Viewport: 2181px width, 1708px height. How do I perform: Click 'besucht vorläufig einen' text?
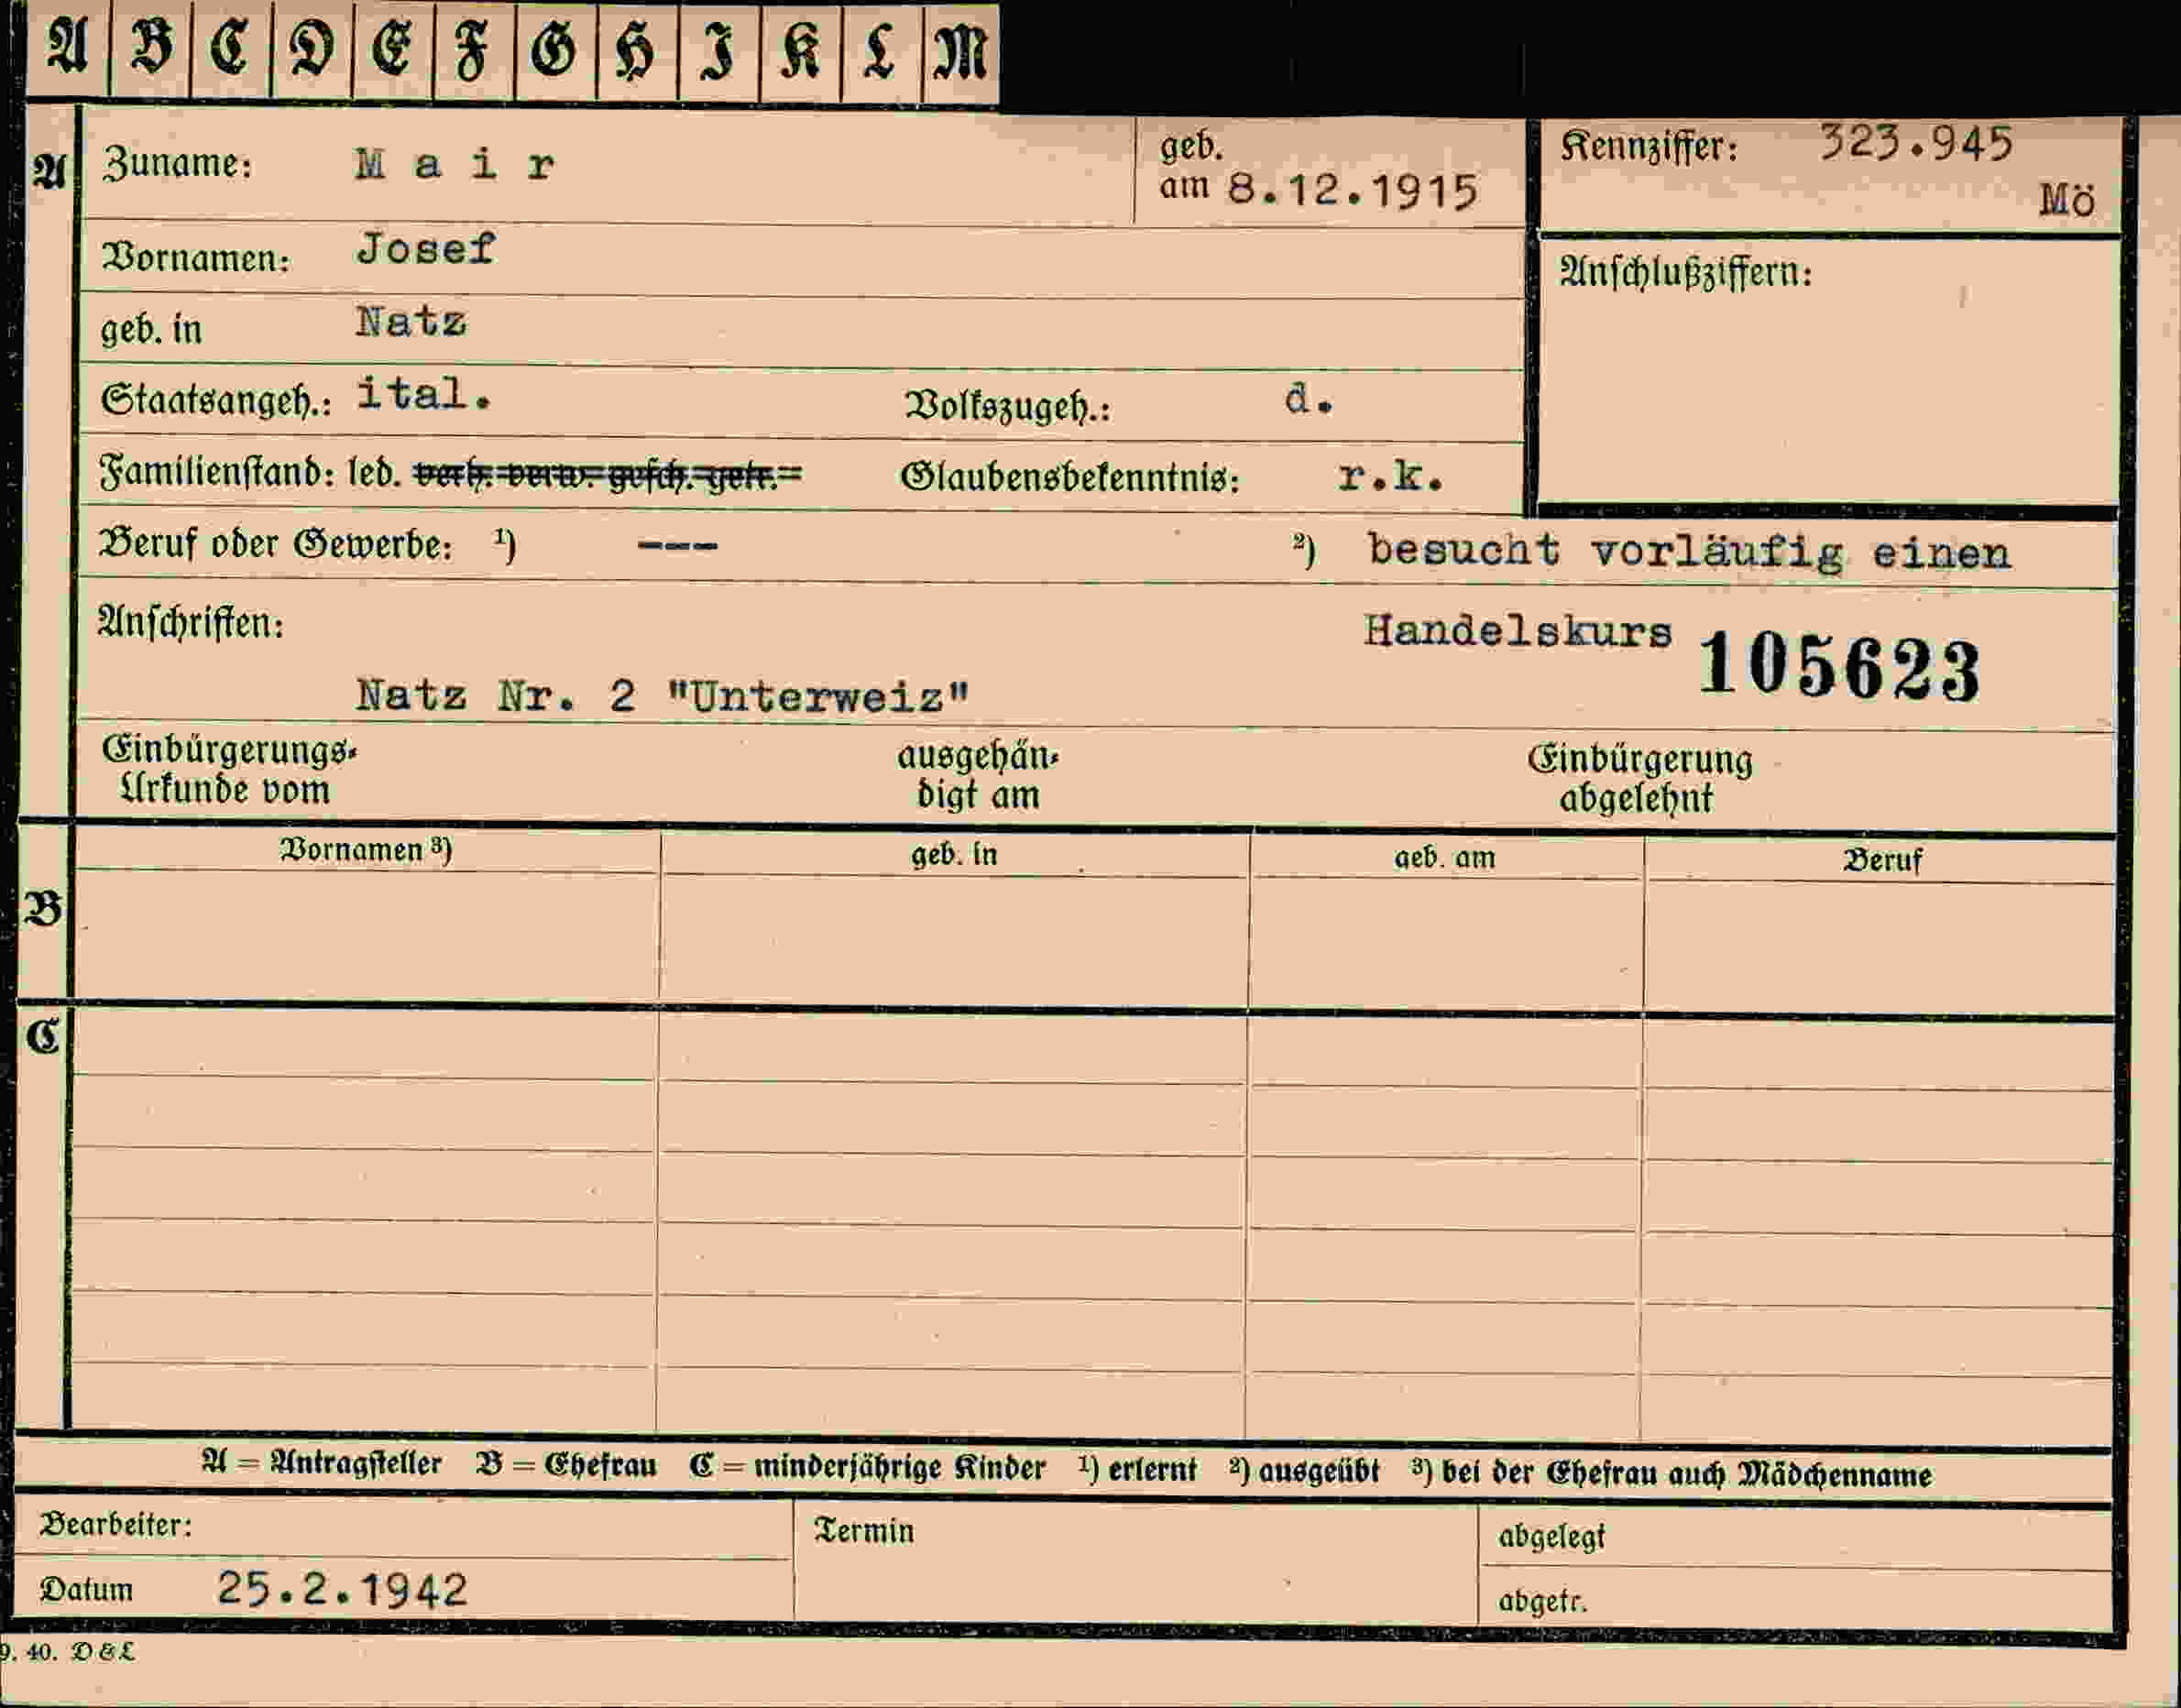point(1689,551)
